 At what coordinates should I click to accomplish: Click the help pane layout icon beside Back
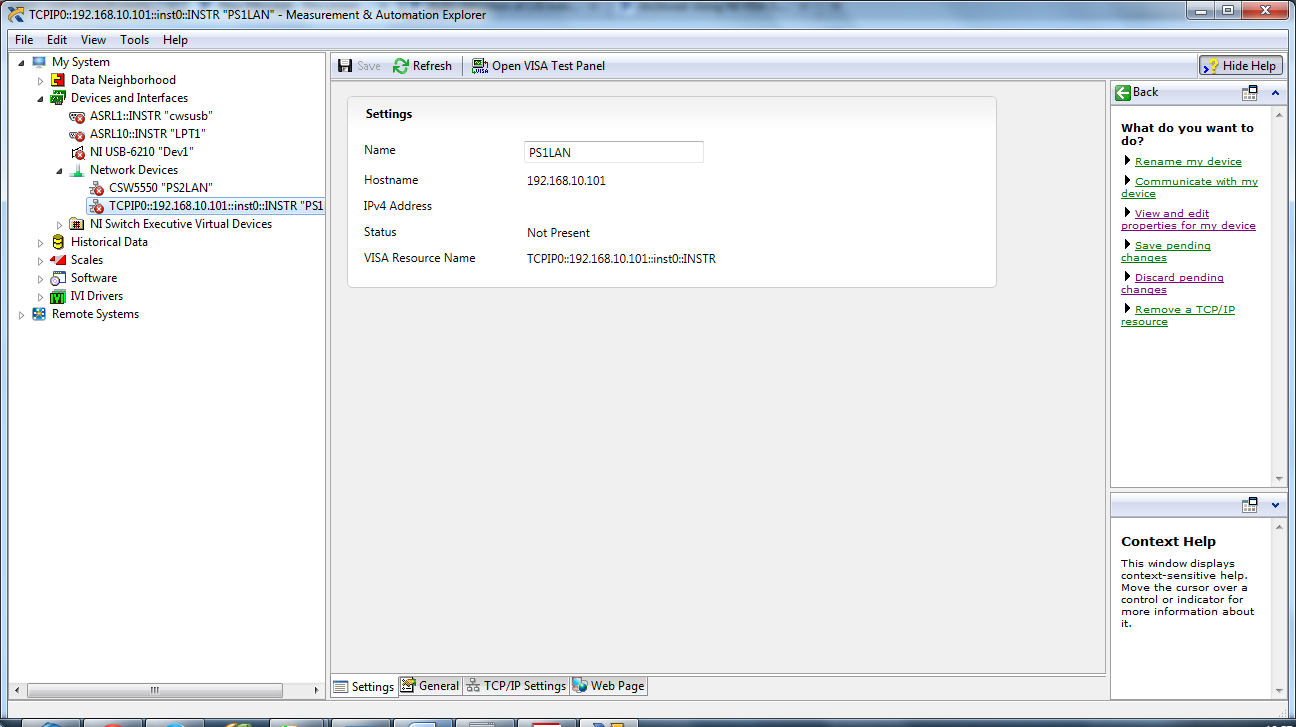pos(1250,92)
